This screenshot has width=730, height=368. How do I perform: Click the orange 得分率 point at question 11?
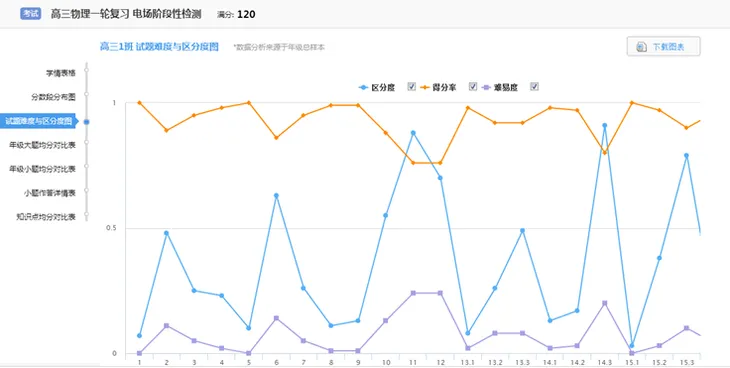[413, 163]
